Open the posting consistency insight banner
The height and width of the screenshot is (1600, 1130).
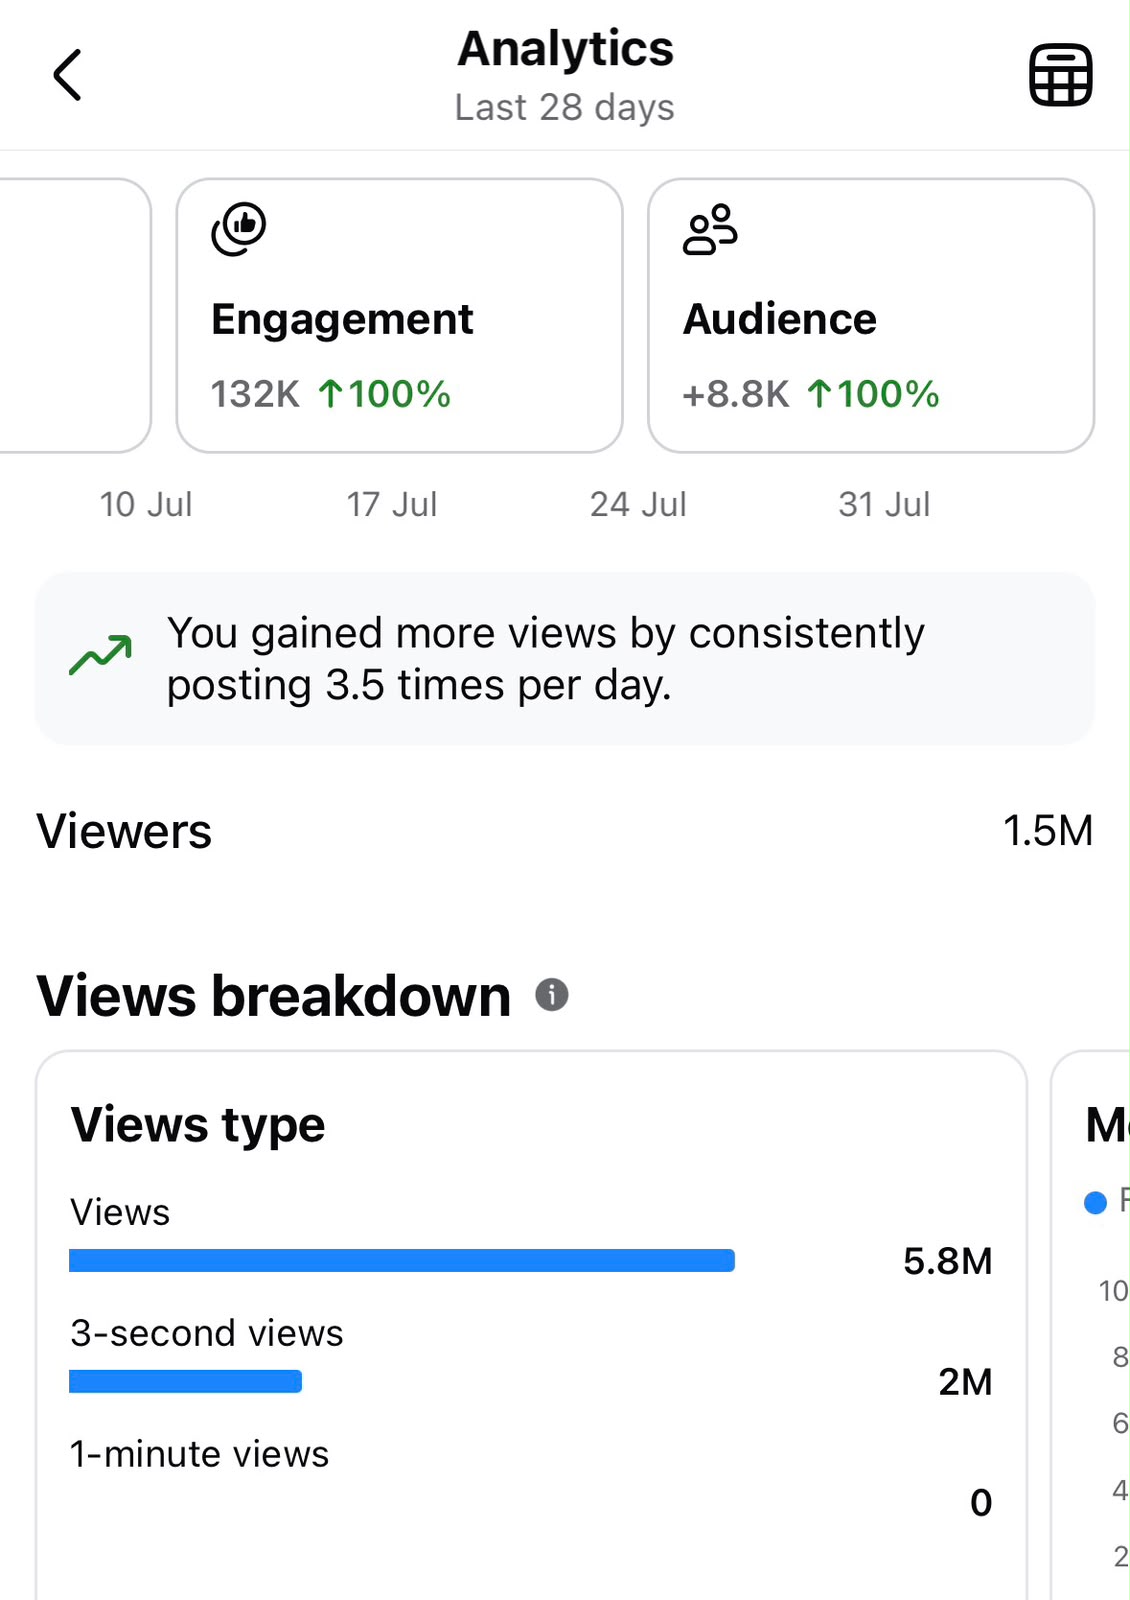(x=565, y=659)
